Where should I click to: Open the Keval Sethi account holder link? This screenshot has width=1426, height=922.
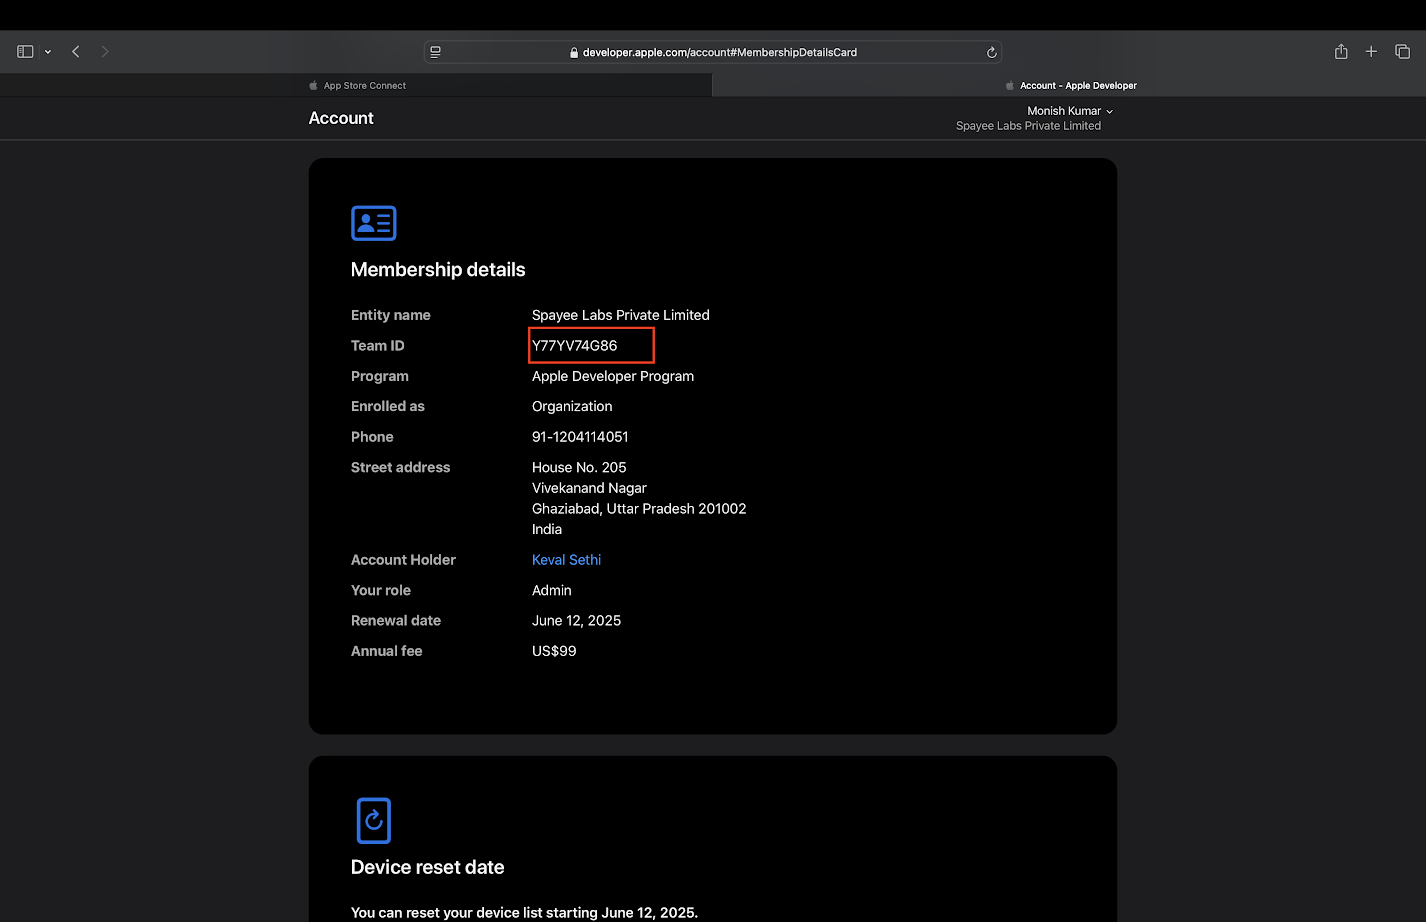tap(566, 560)
